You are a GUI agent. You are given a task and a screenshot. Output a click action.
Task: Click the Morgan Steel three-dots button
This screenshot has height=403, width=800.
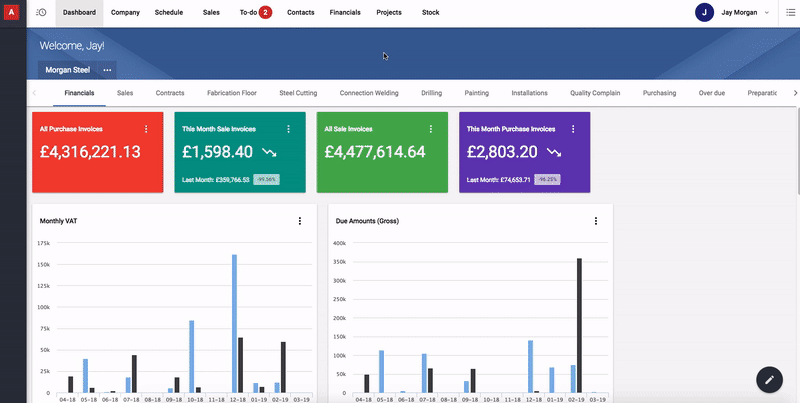tap(107, 70)
